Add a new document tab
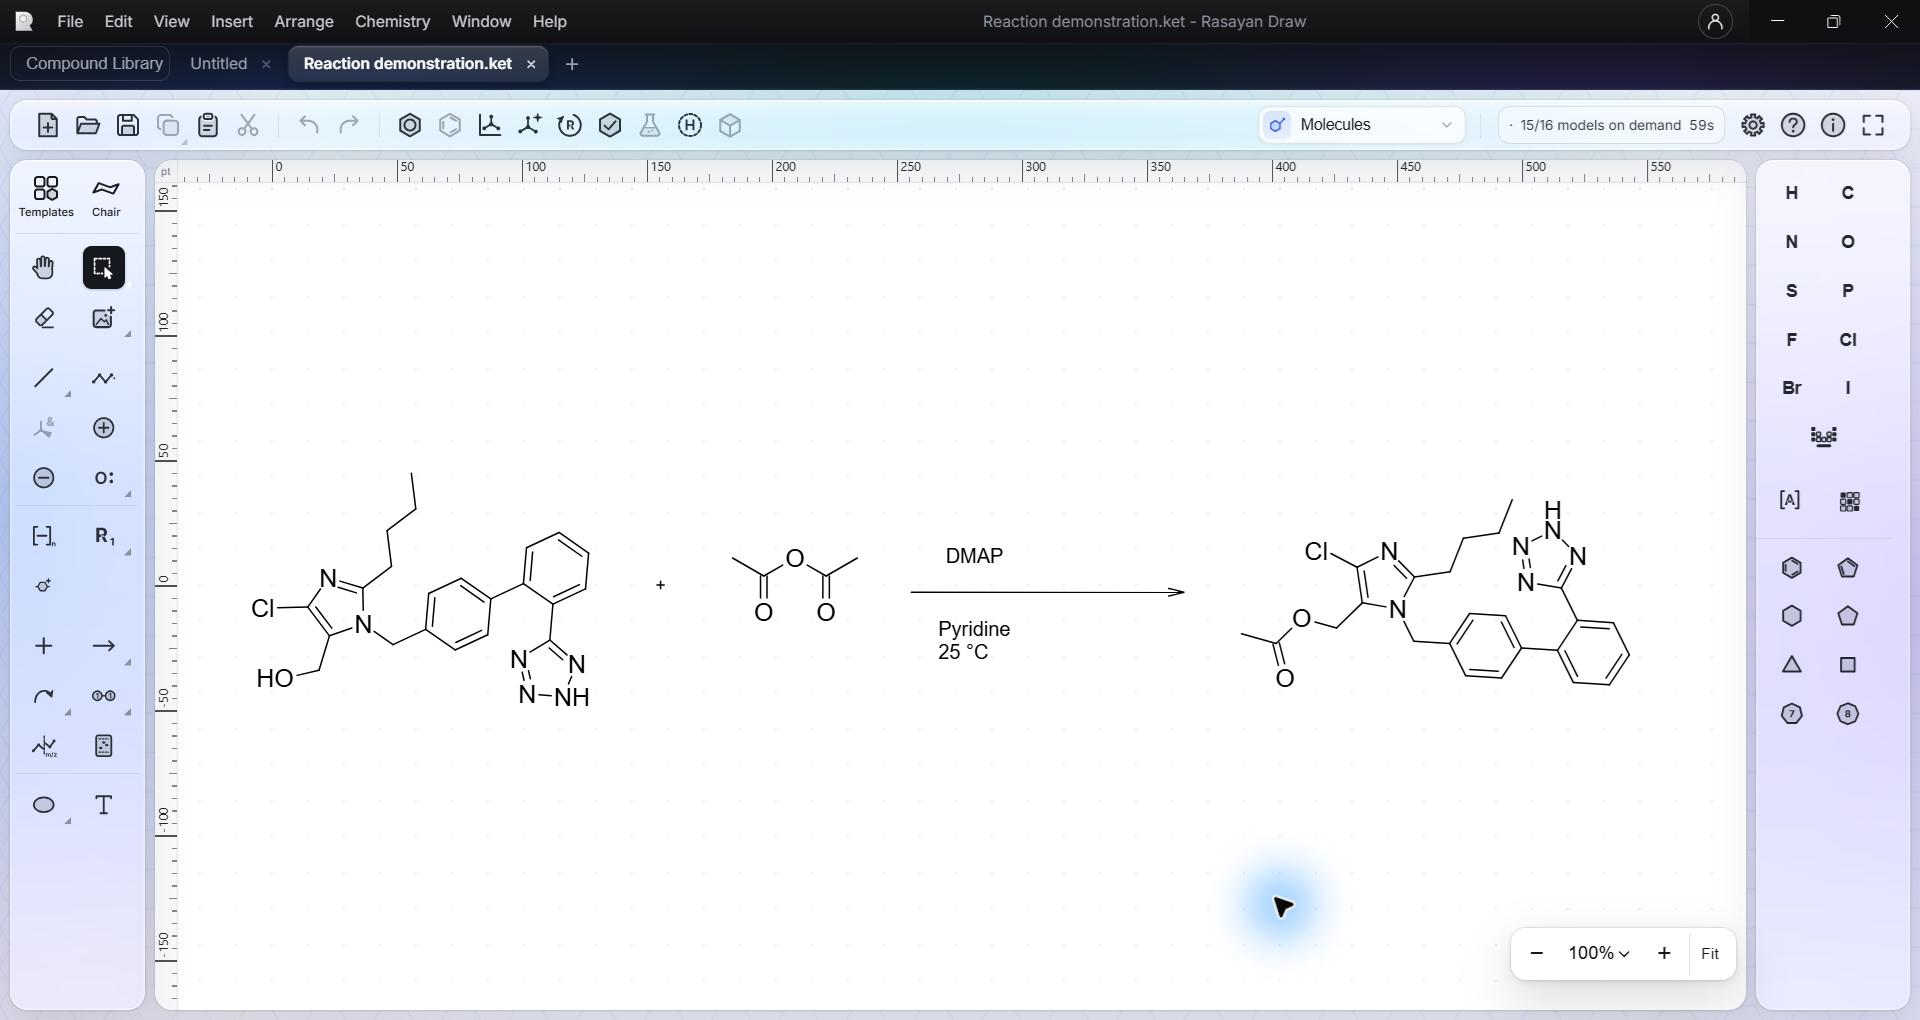Screen dimensions: 1920x1020 [x=572, y=64]
